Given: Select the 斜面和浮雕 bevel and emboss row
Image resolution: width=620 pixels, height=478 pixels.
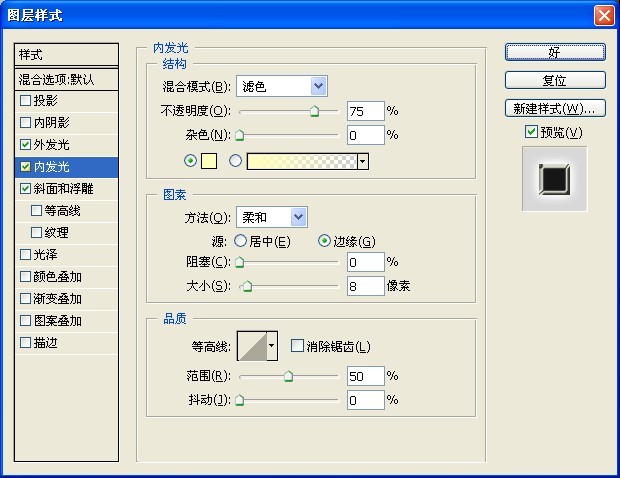Looking at the screenshot, I should pos(66,189).
